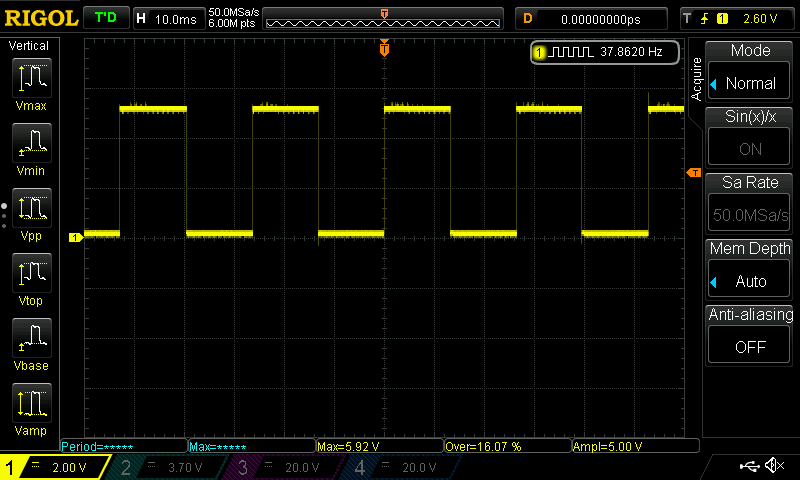Select channel 3 tab at 20.0 V
Viewport: 800px width, 480px height.
282,467
